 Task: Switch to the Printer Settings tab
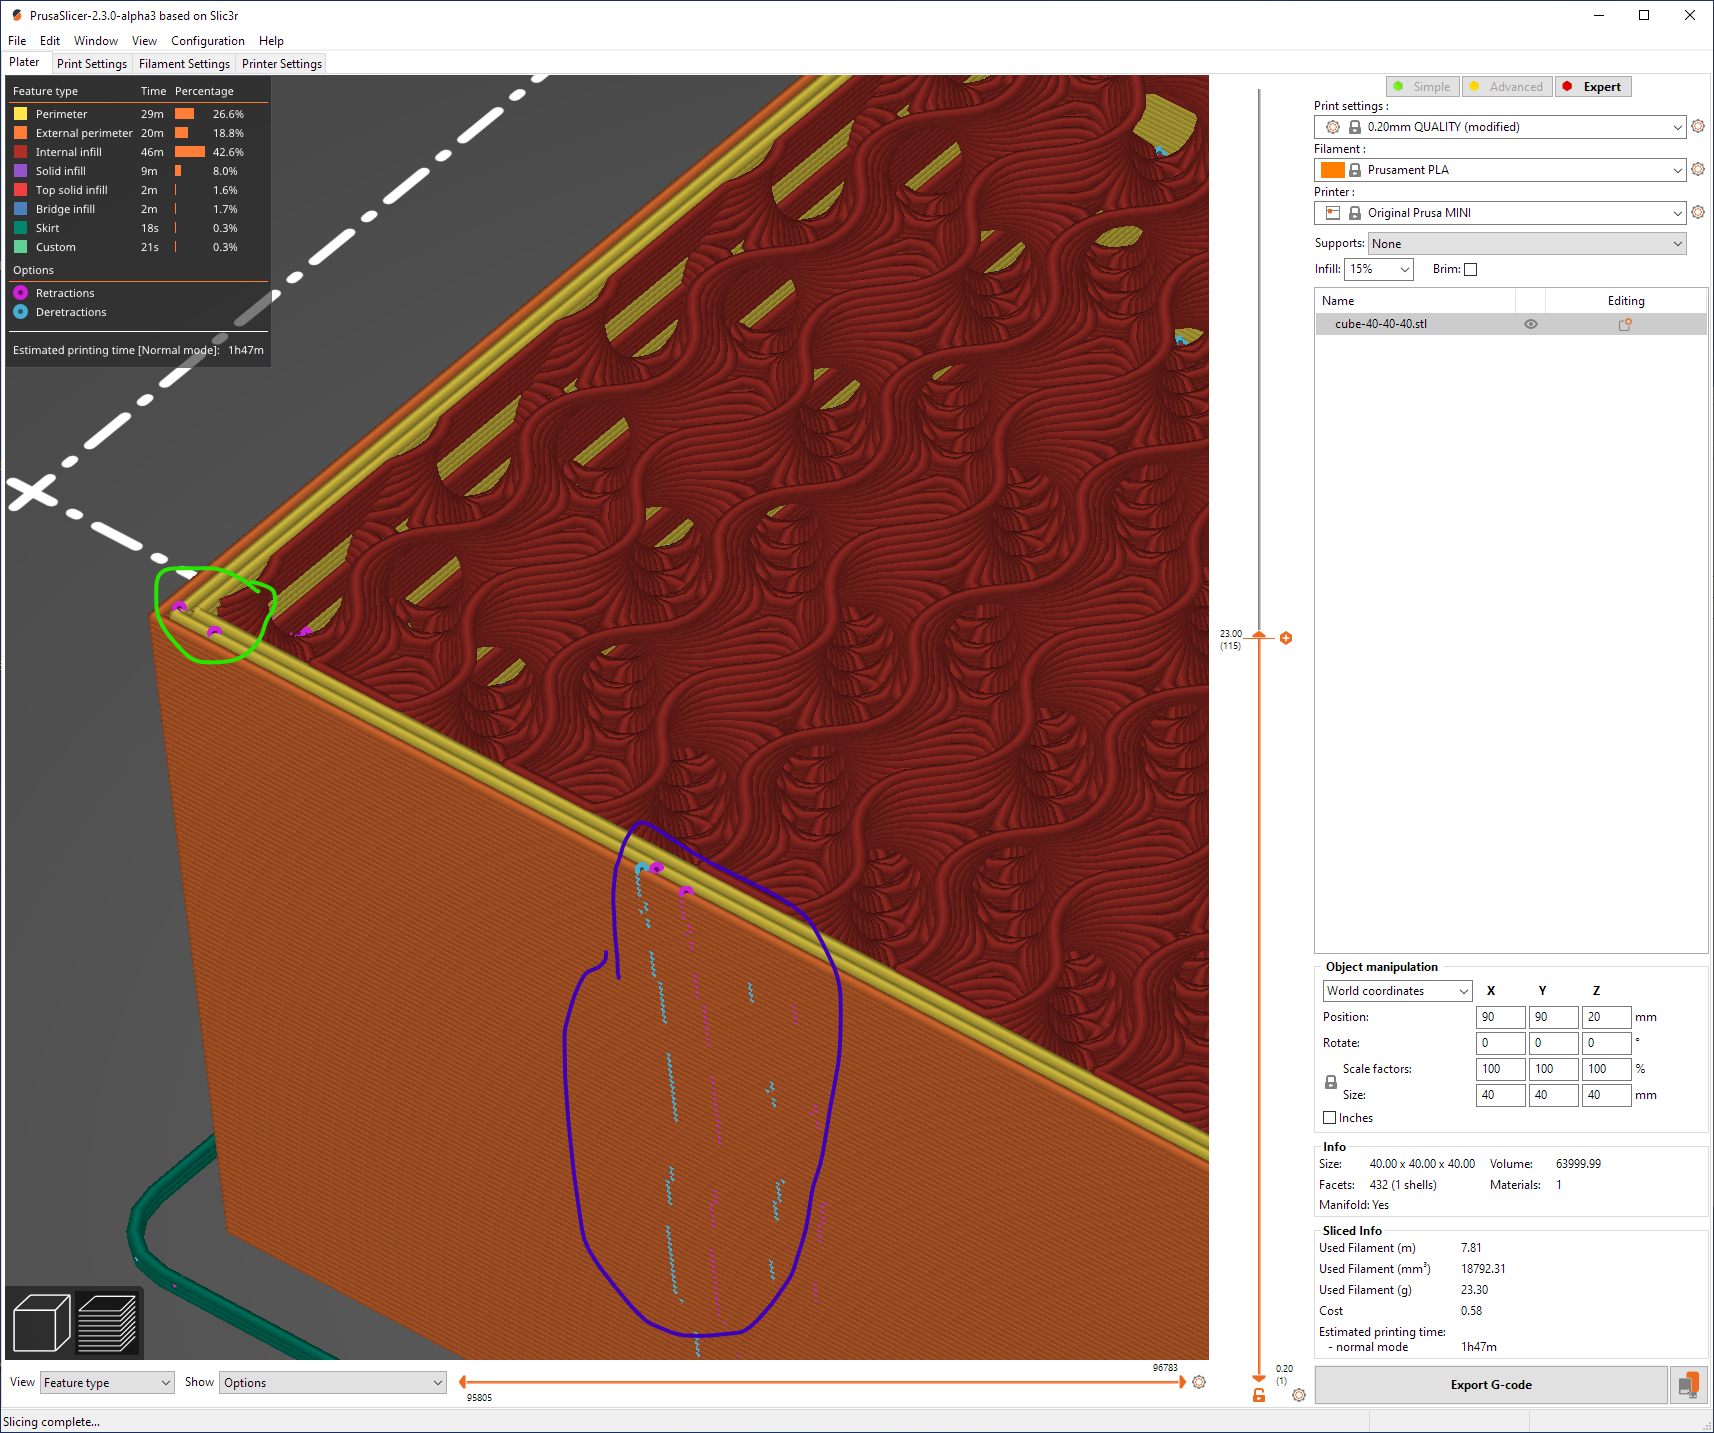[x=280, y=63]
